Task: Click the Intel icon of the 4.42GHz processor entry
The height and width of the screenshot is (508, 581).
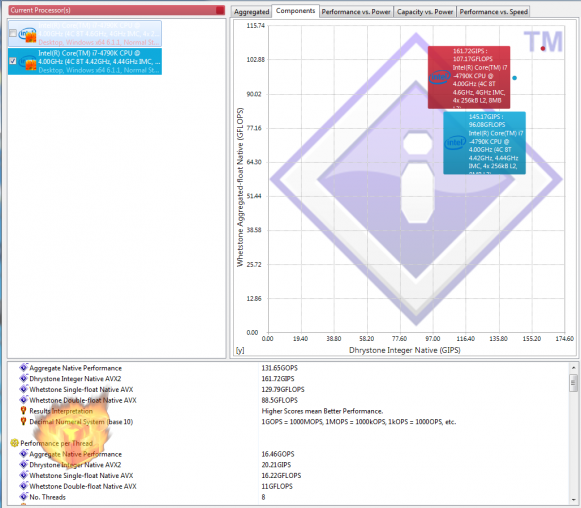Action: [27, 63]
